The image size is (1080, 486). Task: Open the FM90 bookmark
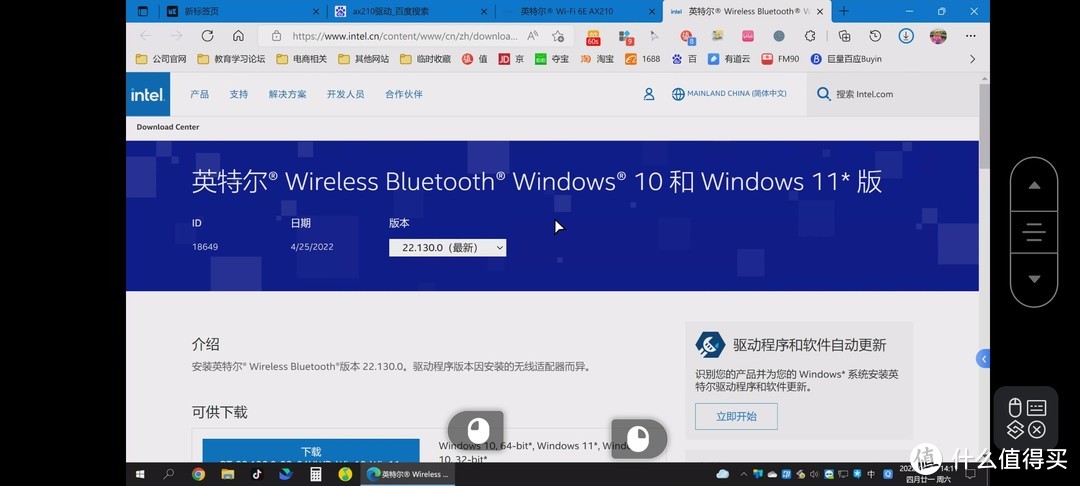point(780,59)
